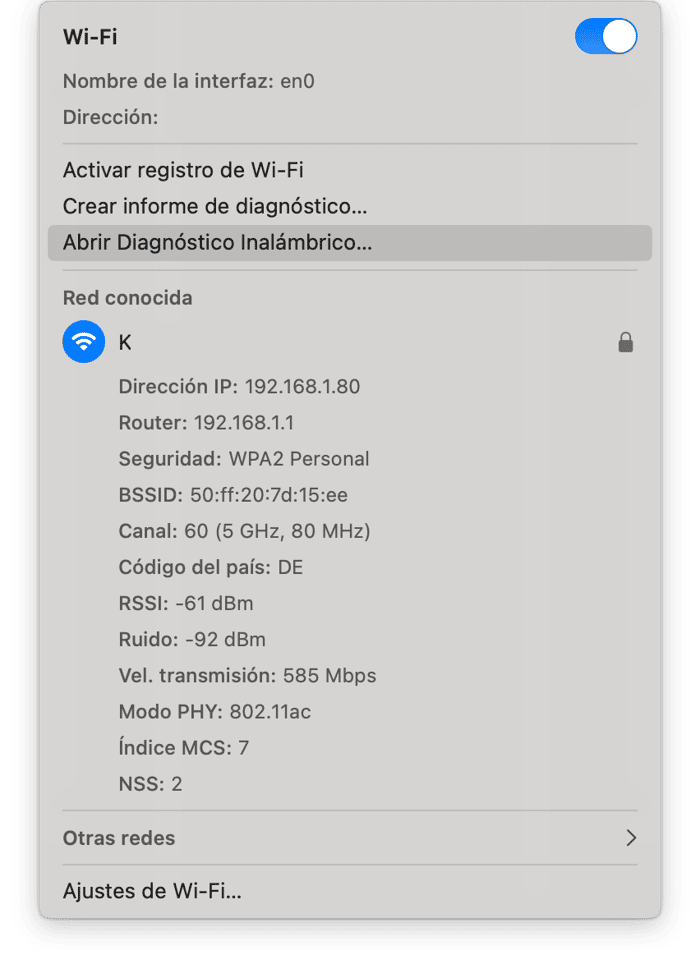Click the Router 192.168.1.1 entry

[206, 423]
